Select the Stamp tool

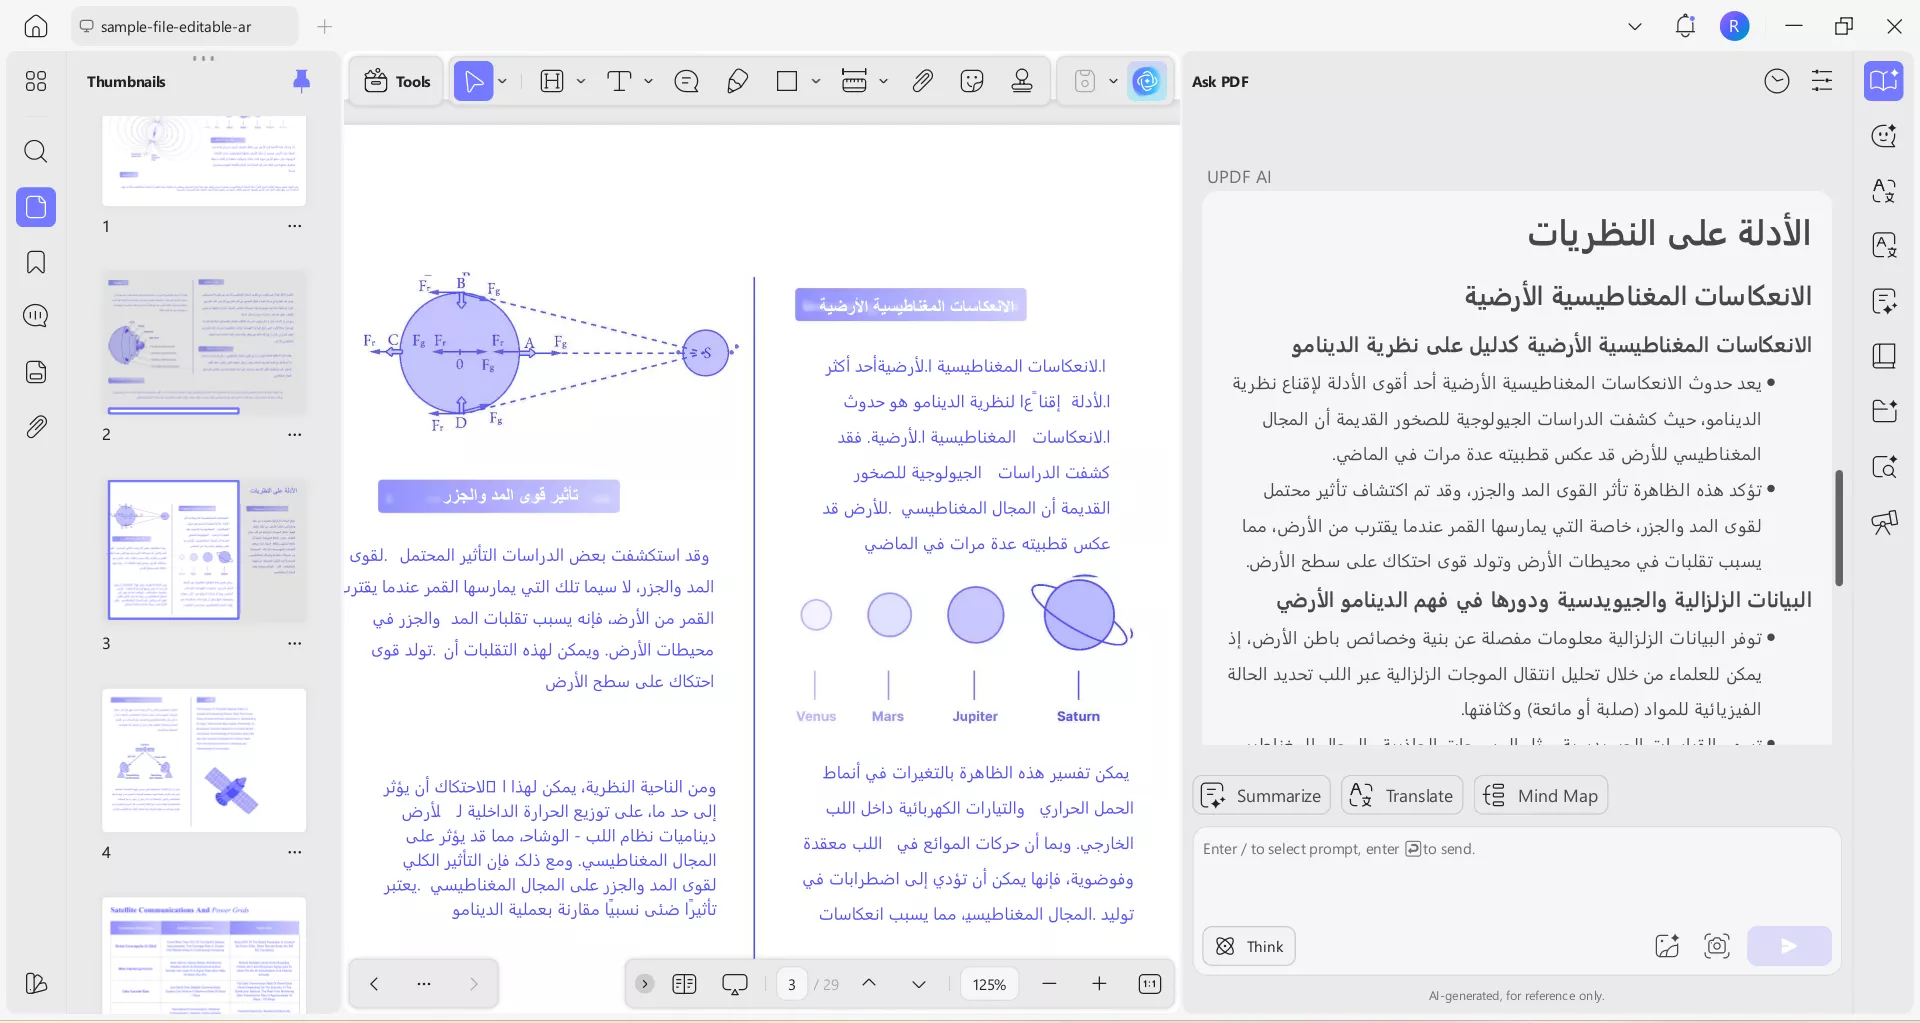pos(1022,81)
